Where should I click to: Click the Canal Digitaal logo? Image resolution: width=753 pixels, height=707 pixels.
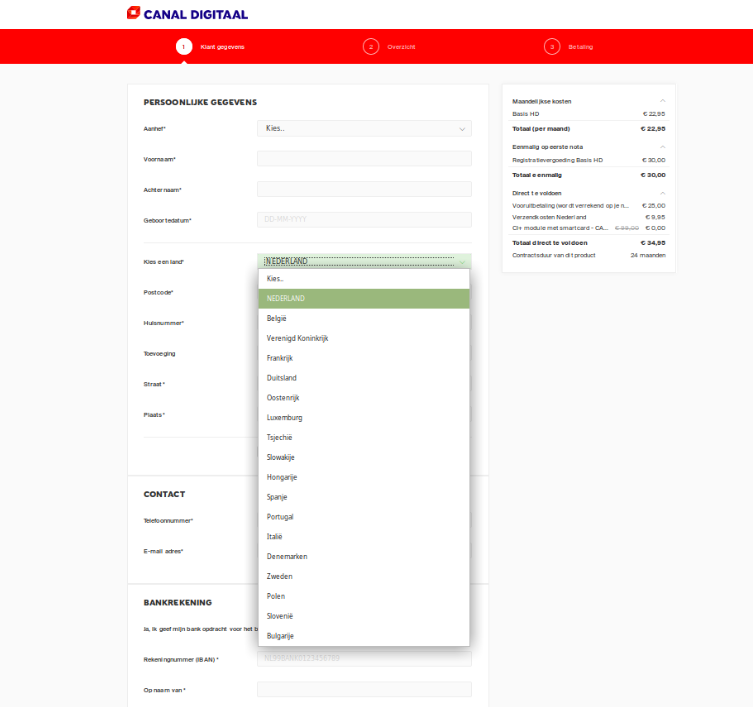[x=187, y=14]
